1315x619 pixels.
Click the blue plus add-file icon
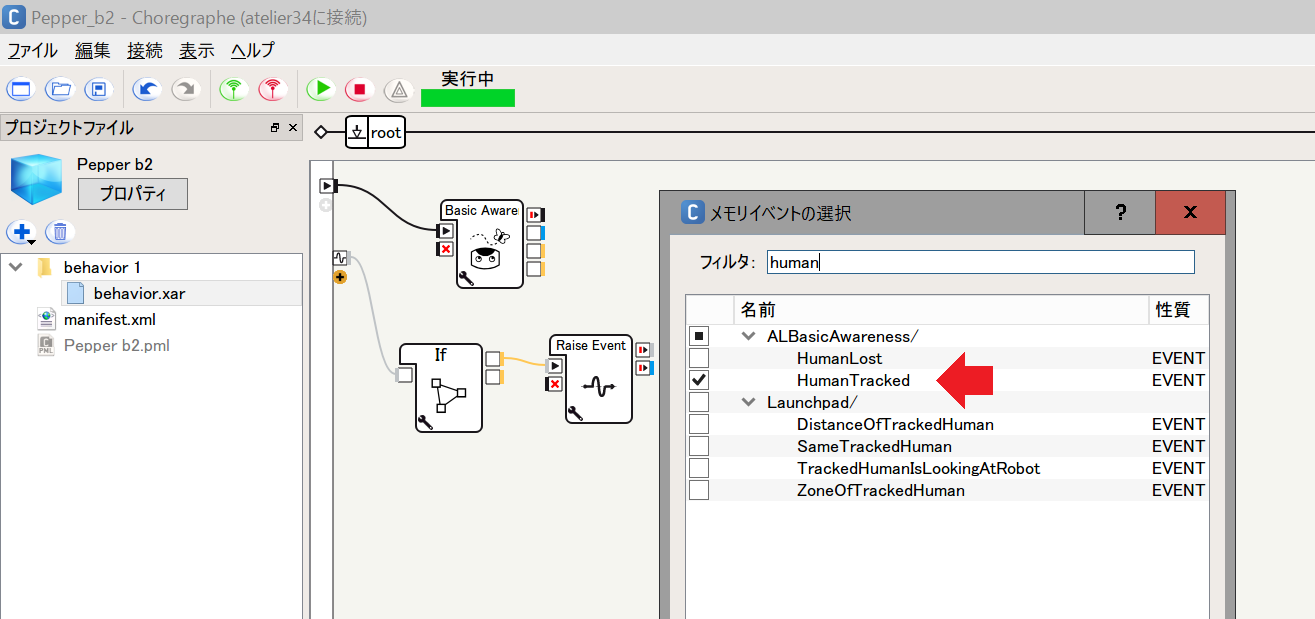coord(21,233)
